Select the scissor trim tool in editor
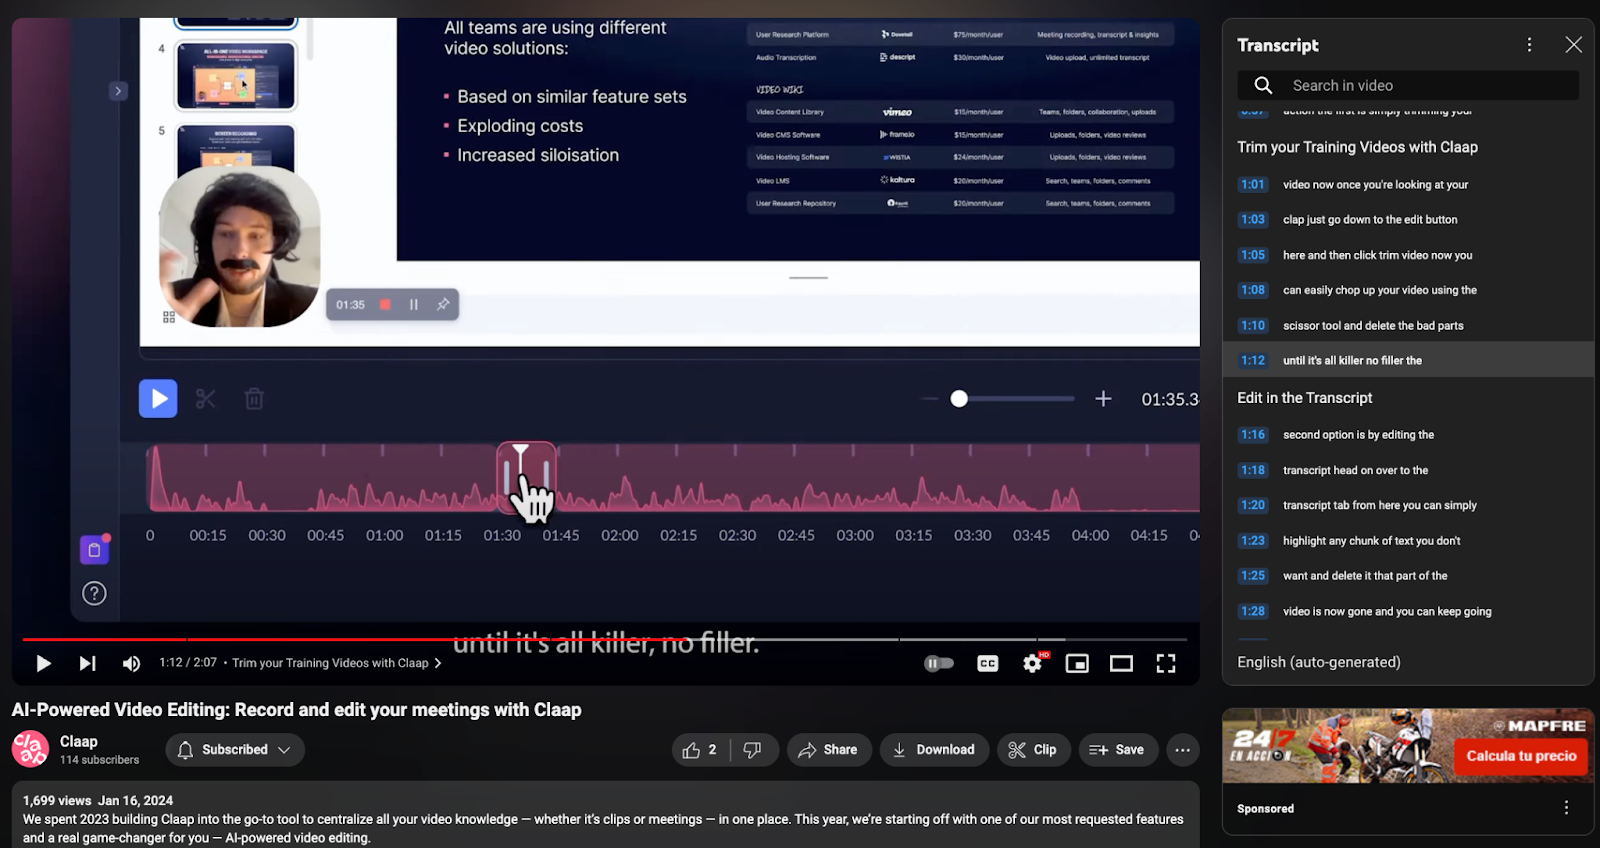 [x=206, y=399]
